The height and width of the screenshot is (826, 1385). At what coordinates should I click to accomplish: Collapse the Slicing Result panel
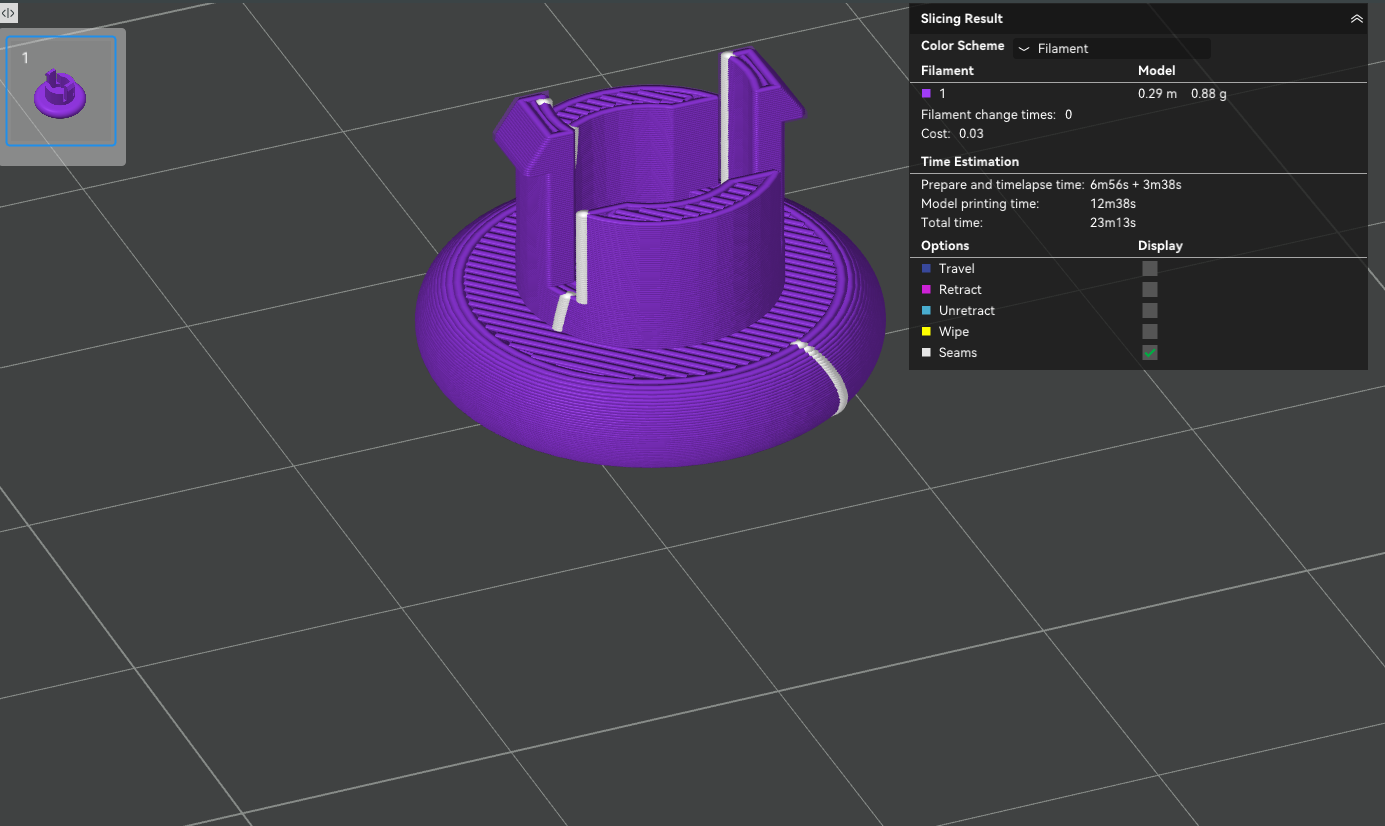coord(1356,19)
